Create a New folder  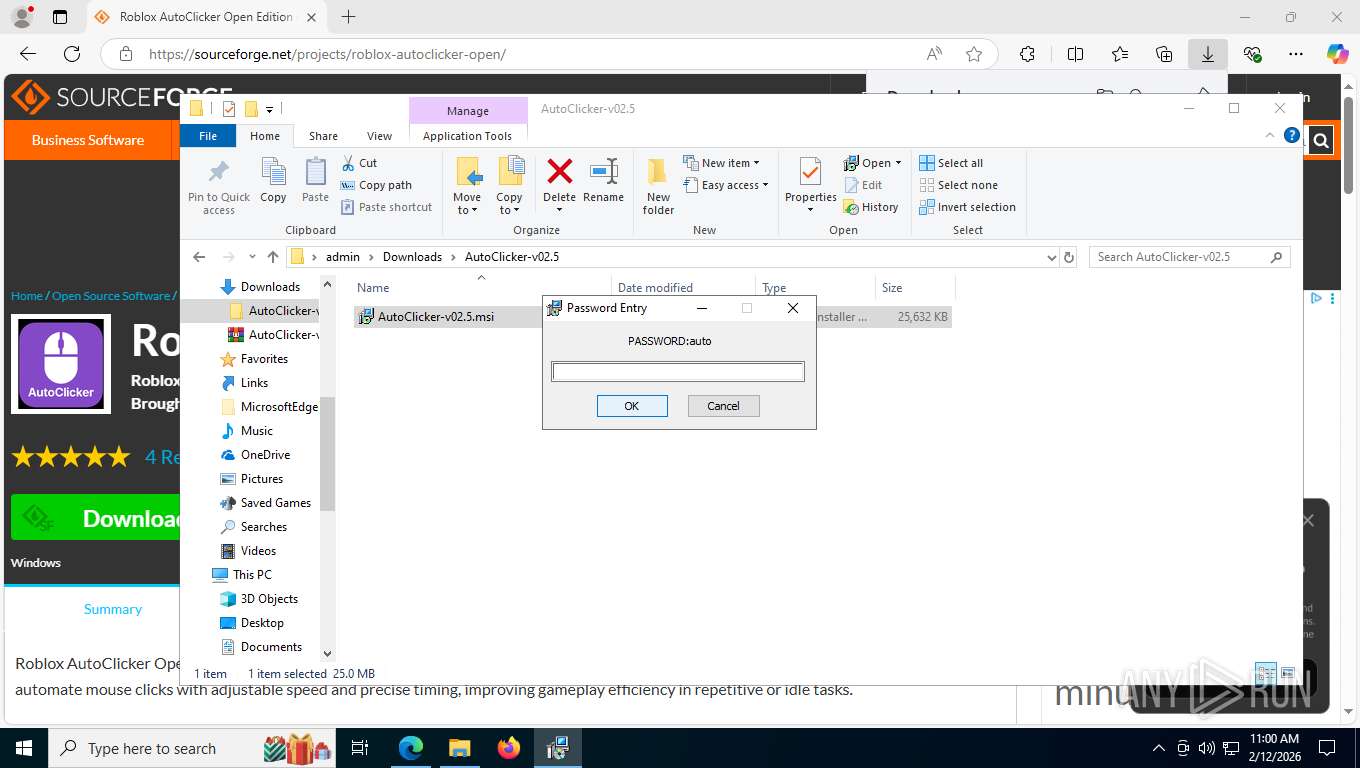658,187
